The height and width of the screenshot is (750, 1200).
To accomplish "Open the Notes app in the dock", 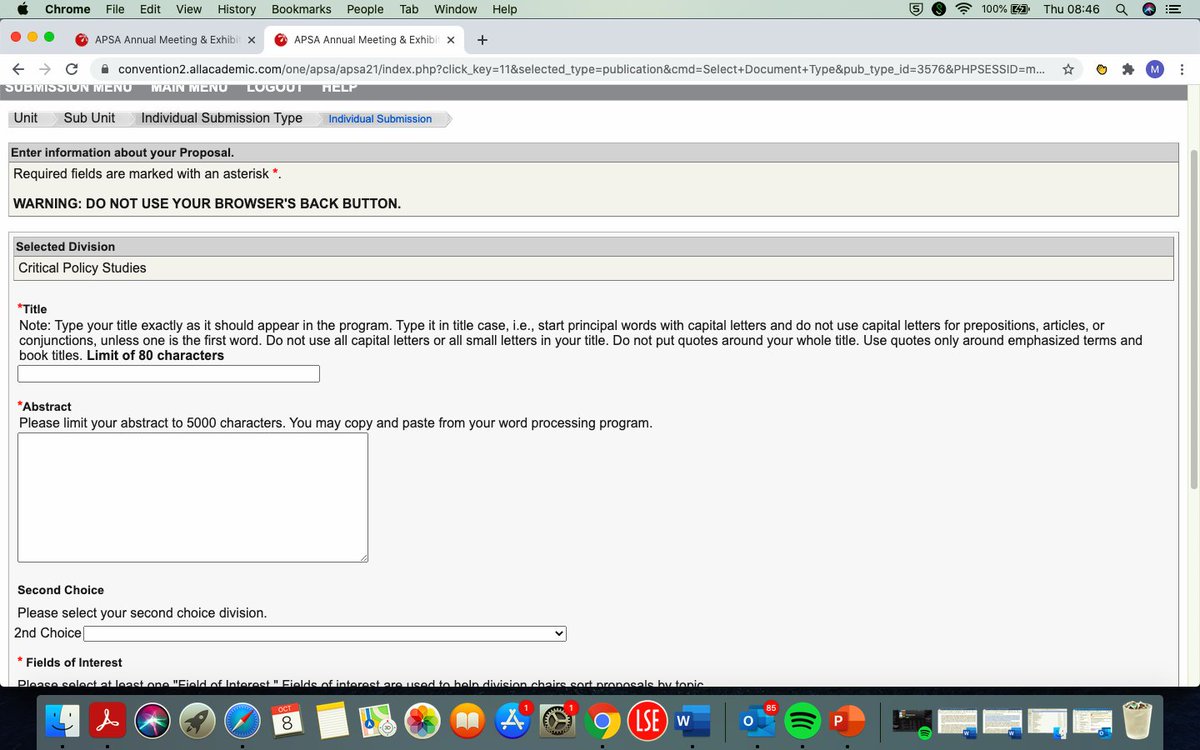I will [332, 721].
